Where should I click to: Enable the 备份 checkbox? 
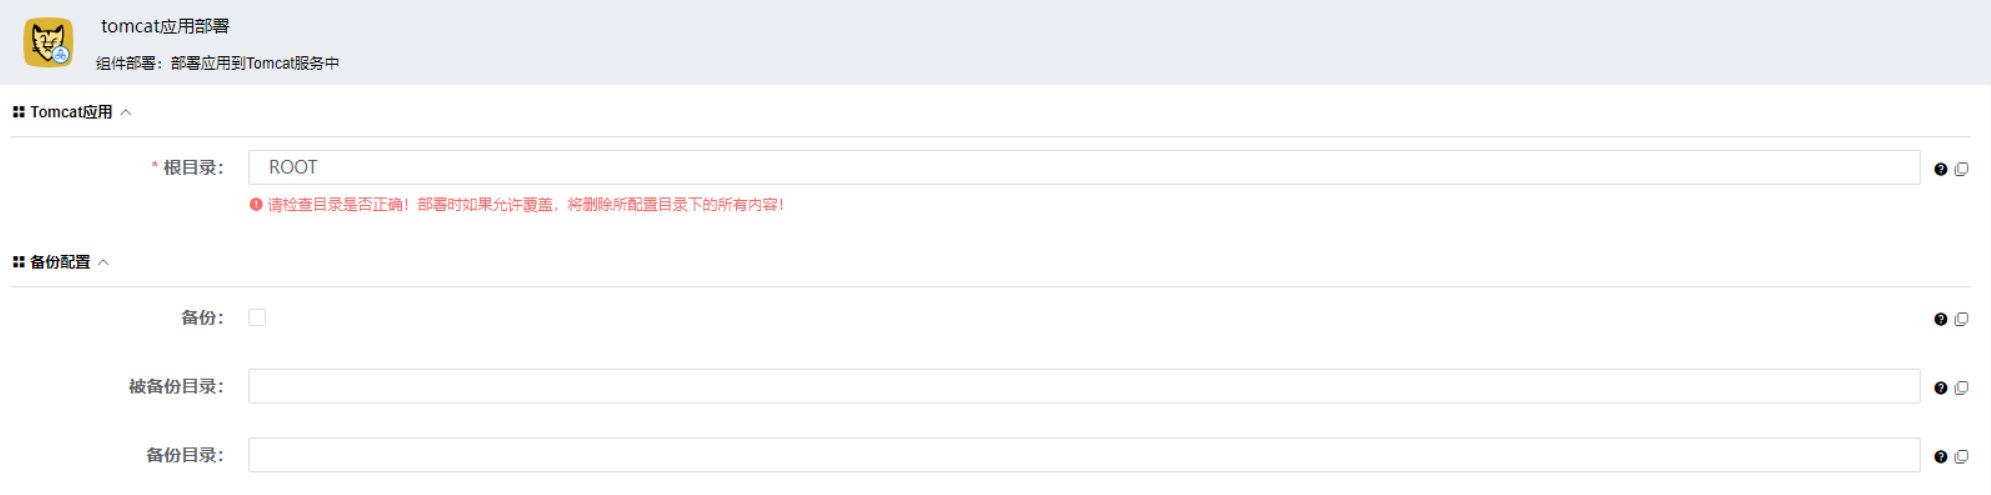257,318
